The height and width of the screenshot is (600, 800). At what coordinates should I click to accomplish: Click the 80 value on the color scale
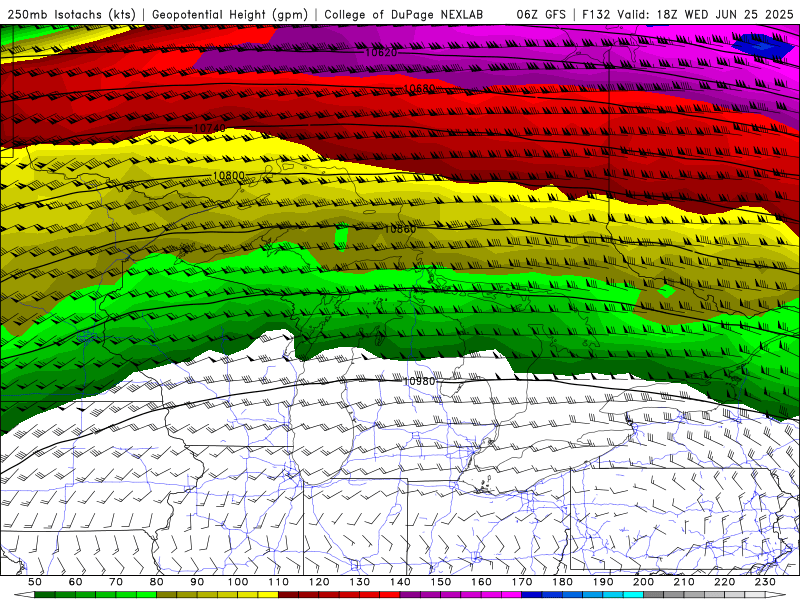coord(157,582)
